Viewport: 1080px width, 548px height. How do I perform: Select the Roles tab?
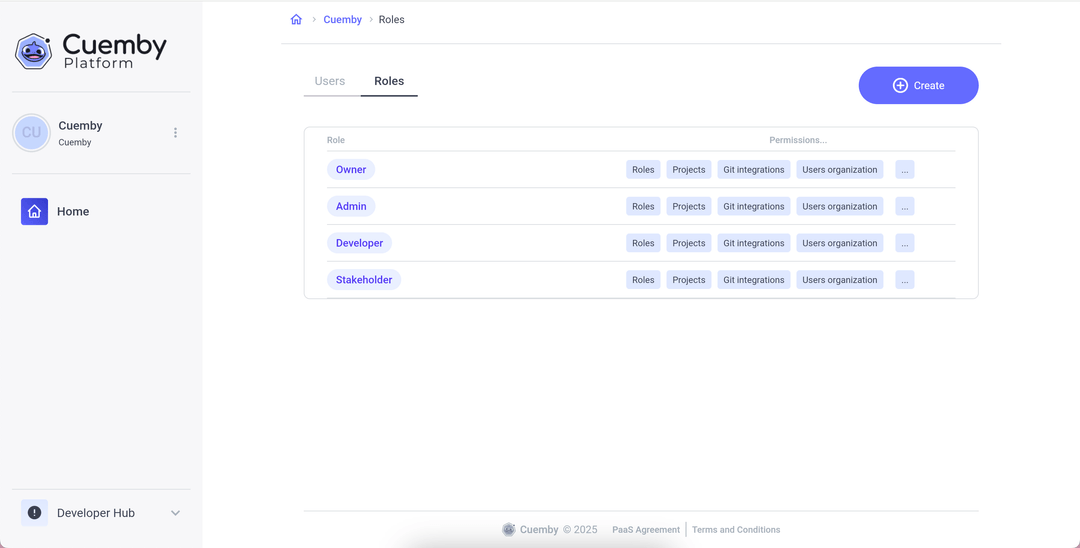point(389,81)
